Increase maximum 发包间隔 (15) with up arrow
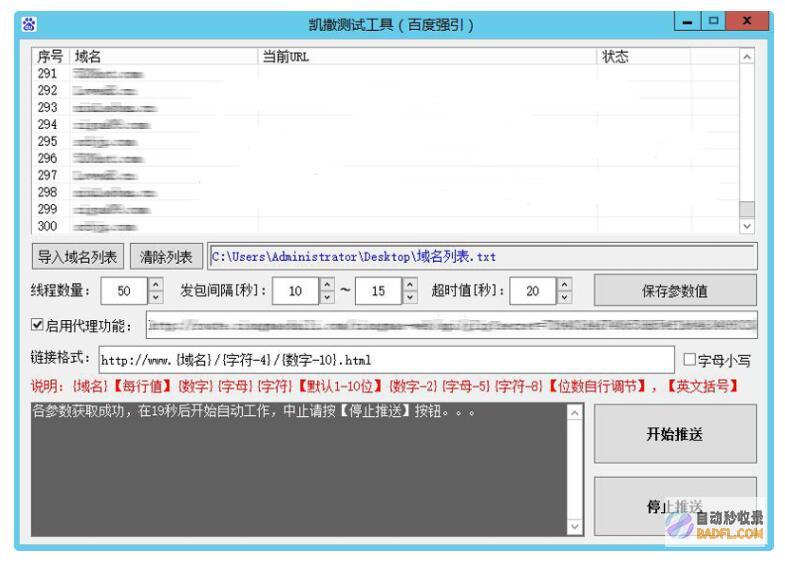785x567 pixels. tap(410, 285)
